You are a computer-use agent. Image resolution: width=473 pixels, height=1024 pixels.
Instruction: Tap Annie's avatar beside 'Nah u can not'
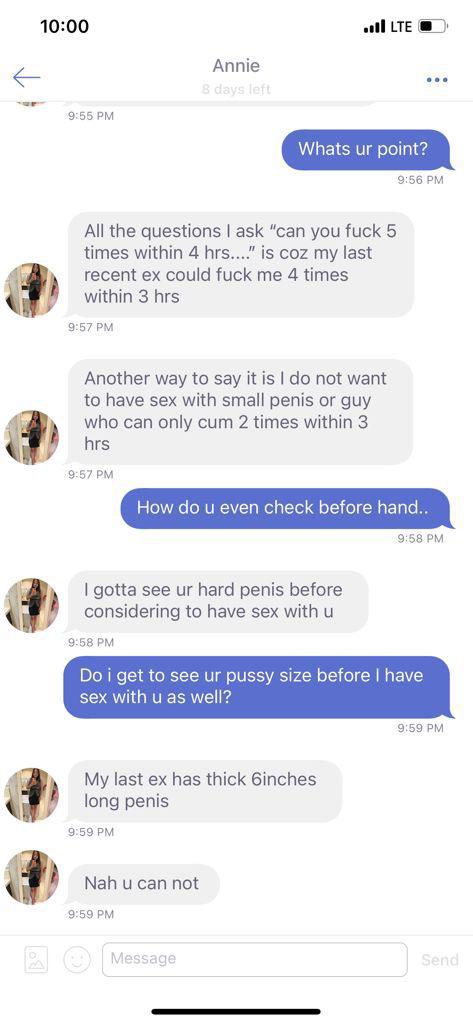click(31, 877)
